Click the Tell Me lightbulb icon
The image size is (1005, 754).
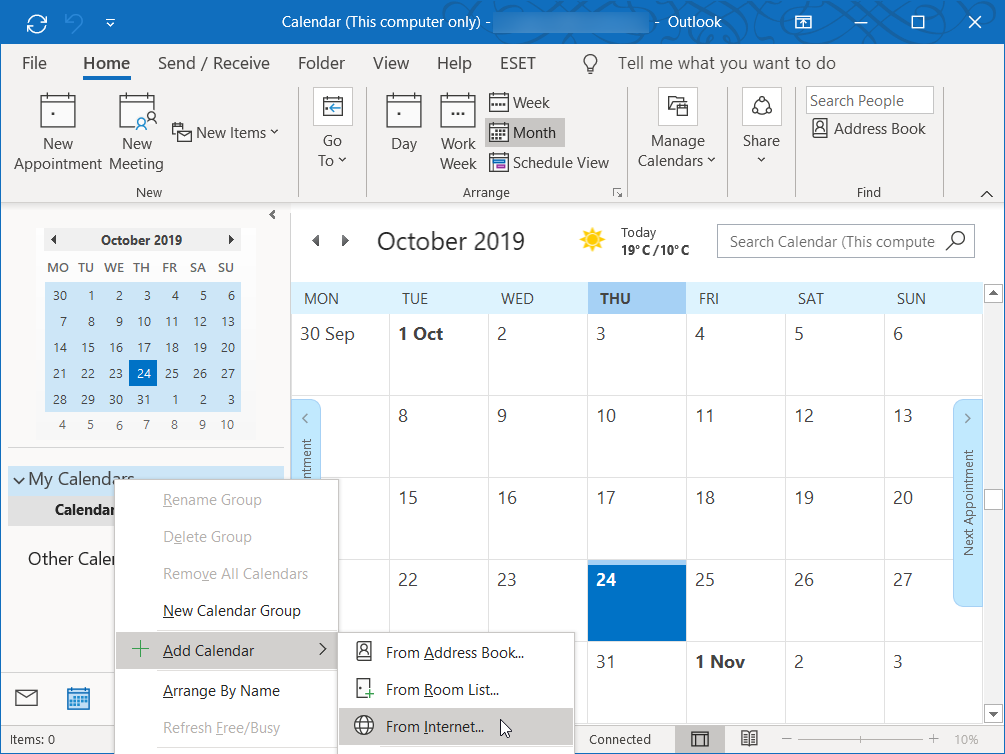pos(591,63)
